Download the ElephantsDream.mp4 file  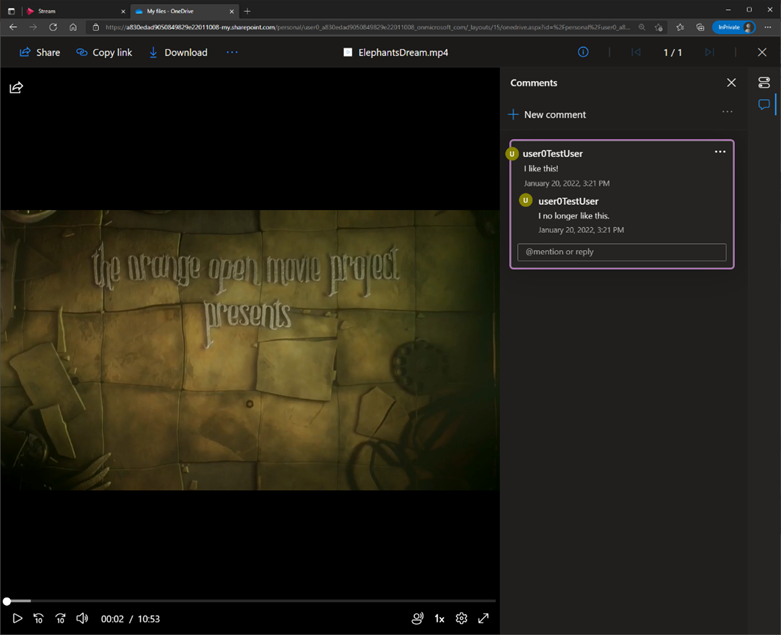coord(178,52)
